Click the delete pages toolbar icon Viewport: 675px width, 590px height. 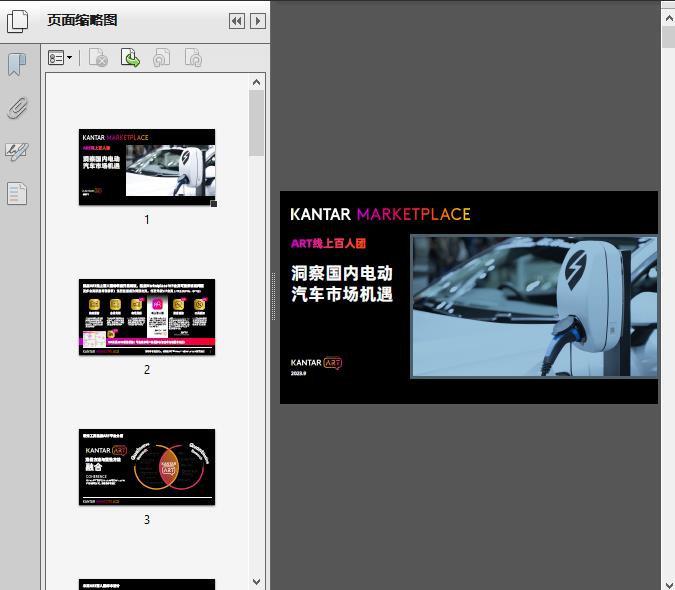click(x=98, y=58)
